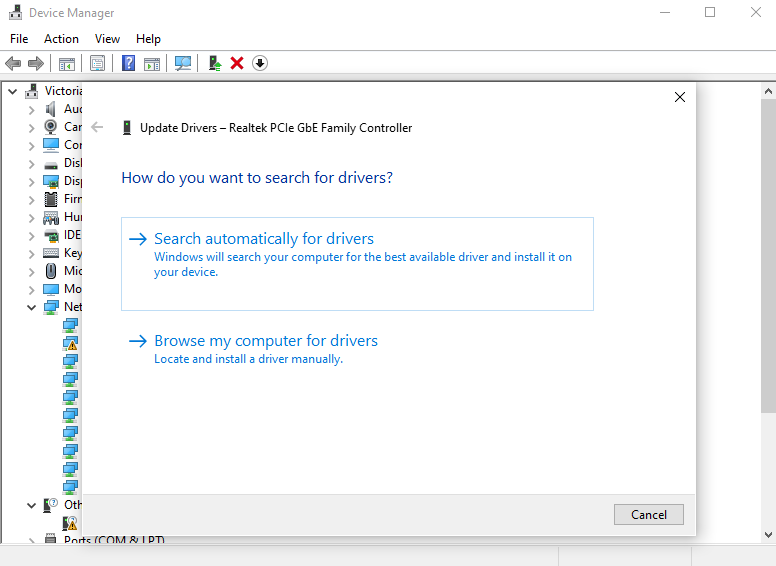Select the Firmware chip category icon
The width and height of the screenshot is (776, 566).
pyautogui.click(x=50, y=199)
